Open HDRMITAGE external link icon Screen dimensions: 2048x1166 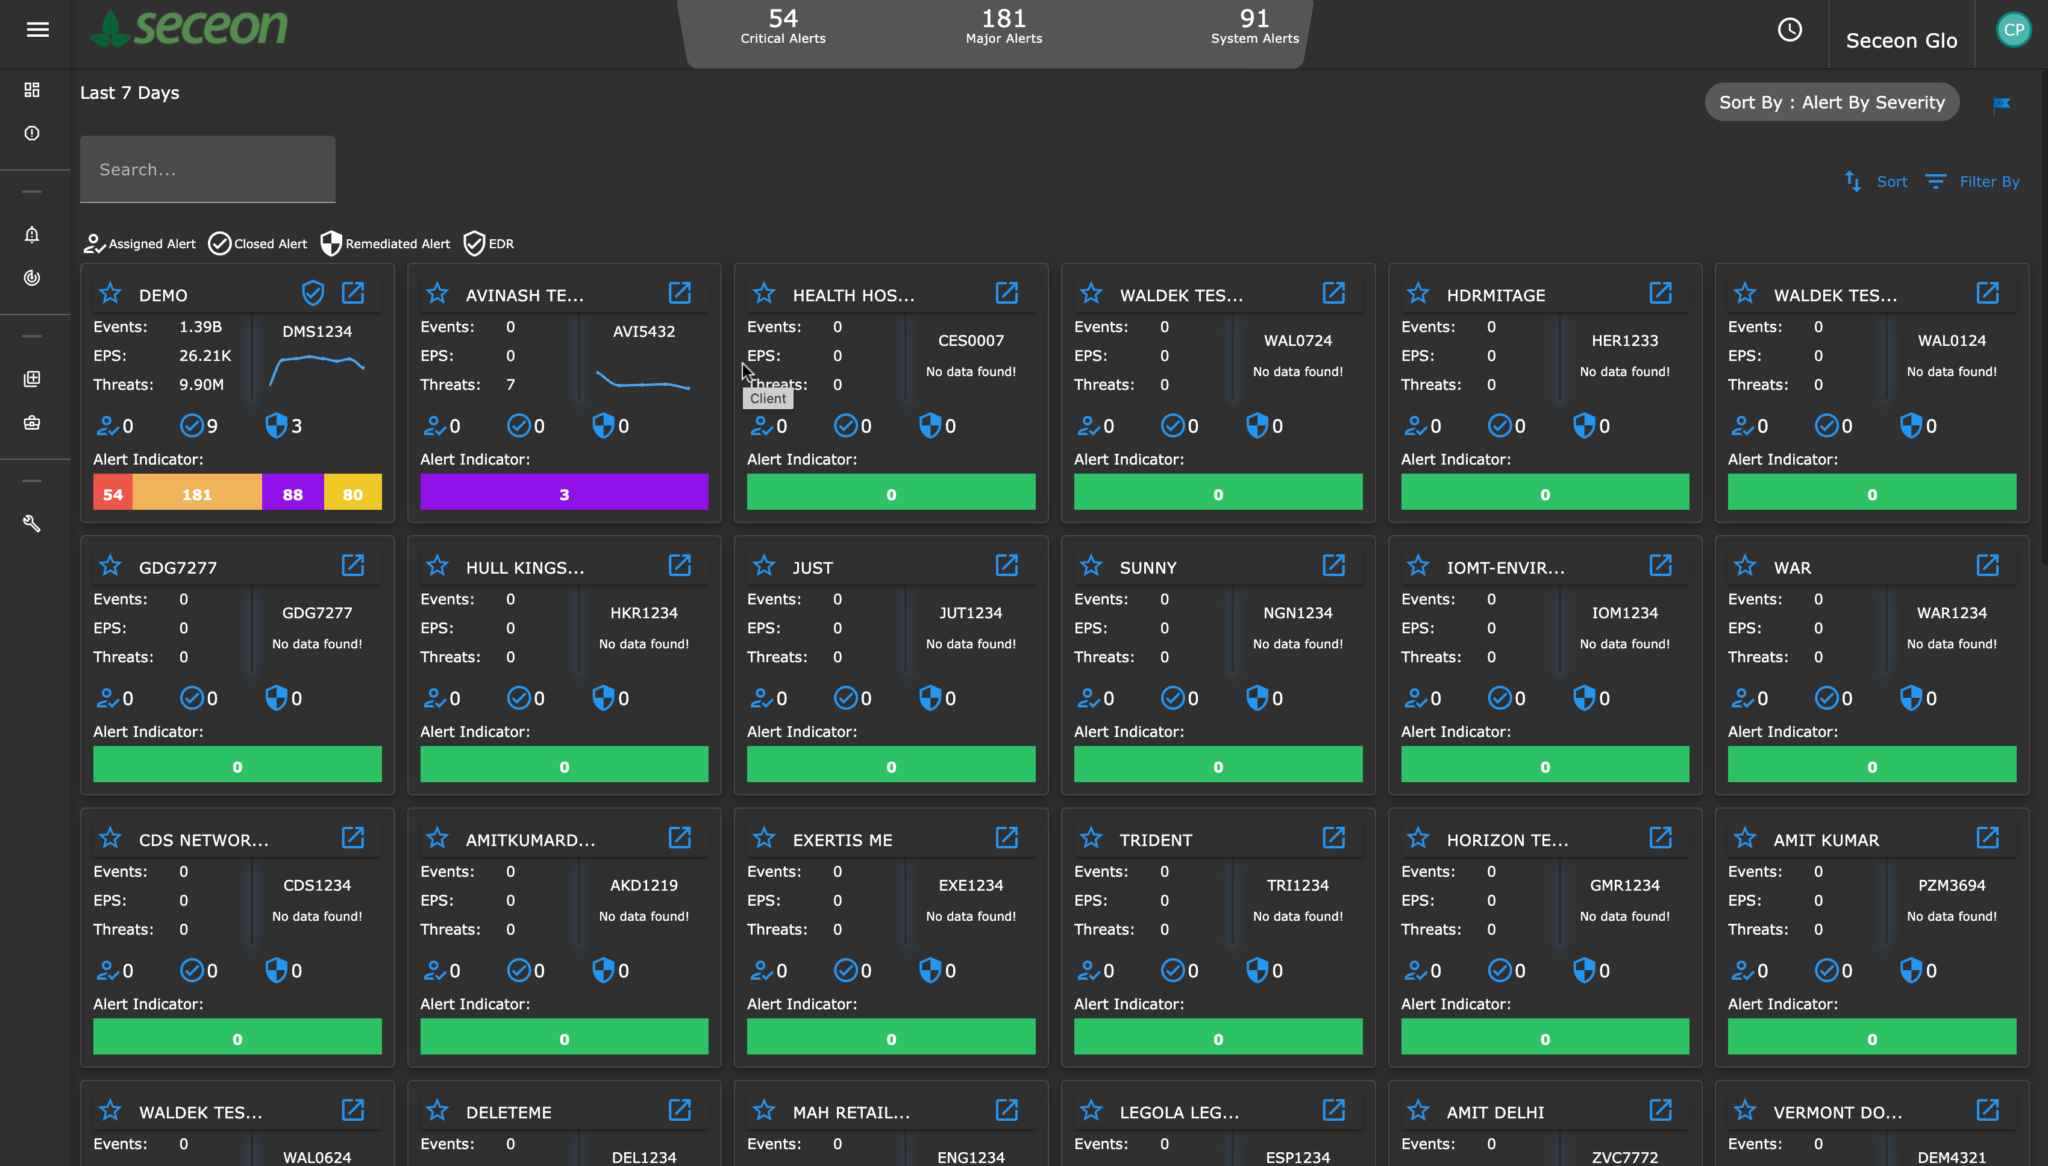[1661, 293]
